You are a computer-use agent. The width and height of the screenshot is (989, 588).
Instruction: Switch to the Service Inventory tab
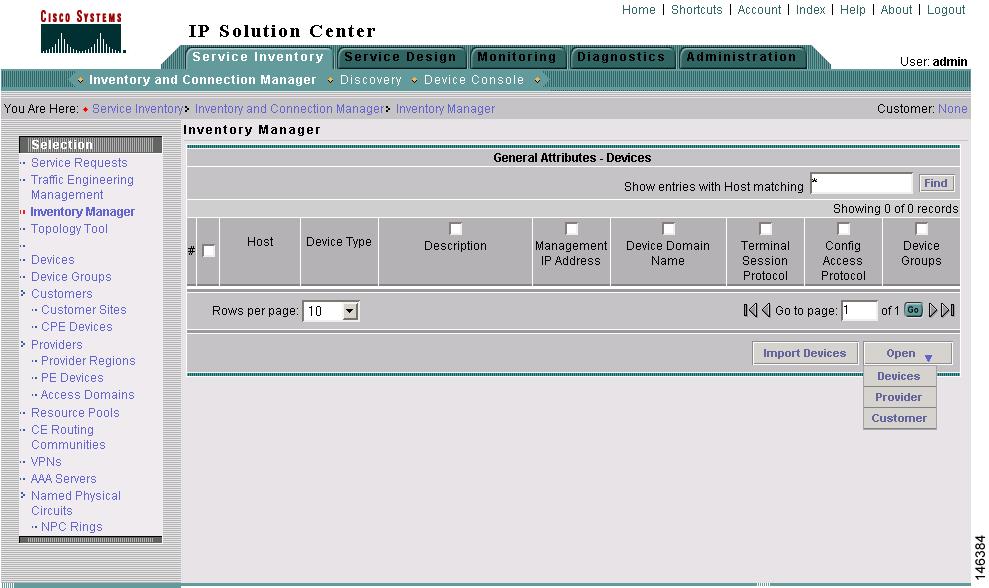258,57
